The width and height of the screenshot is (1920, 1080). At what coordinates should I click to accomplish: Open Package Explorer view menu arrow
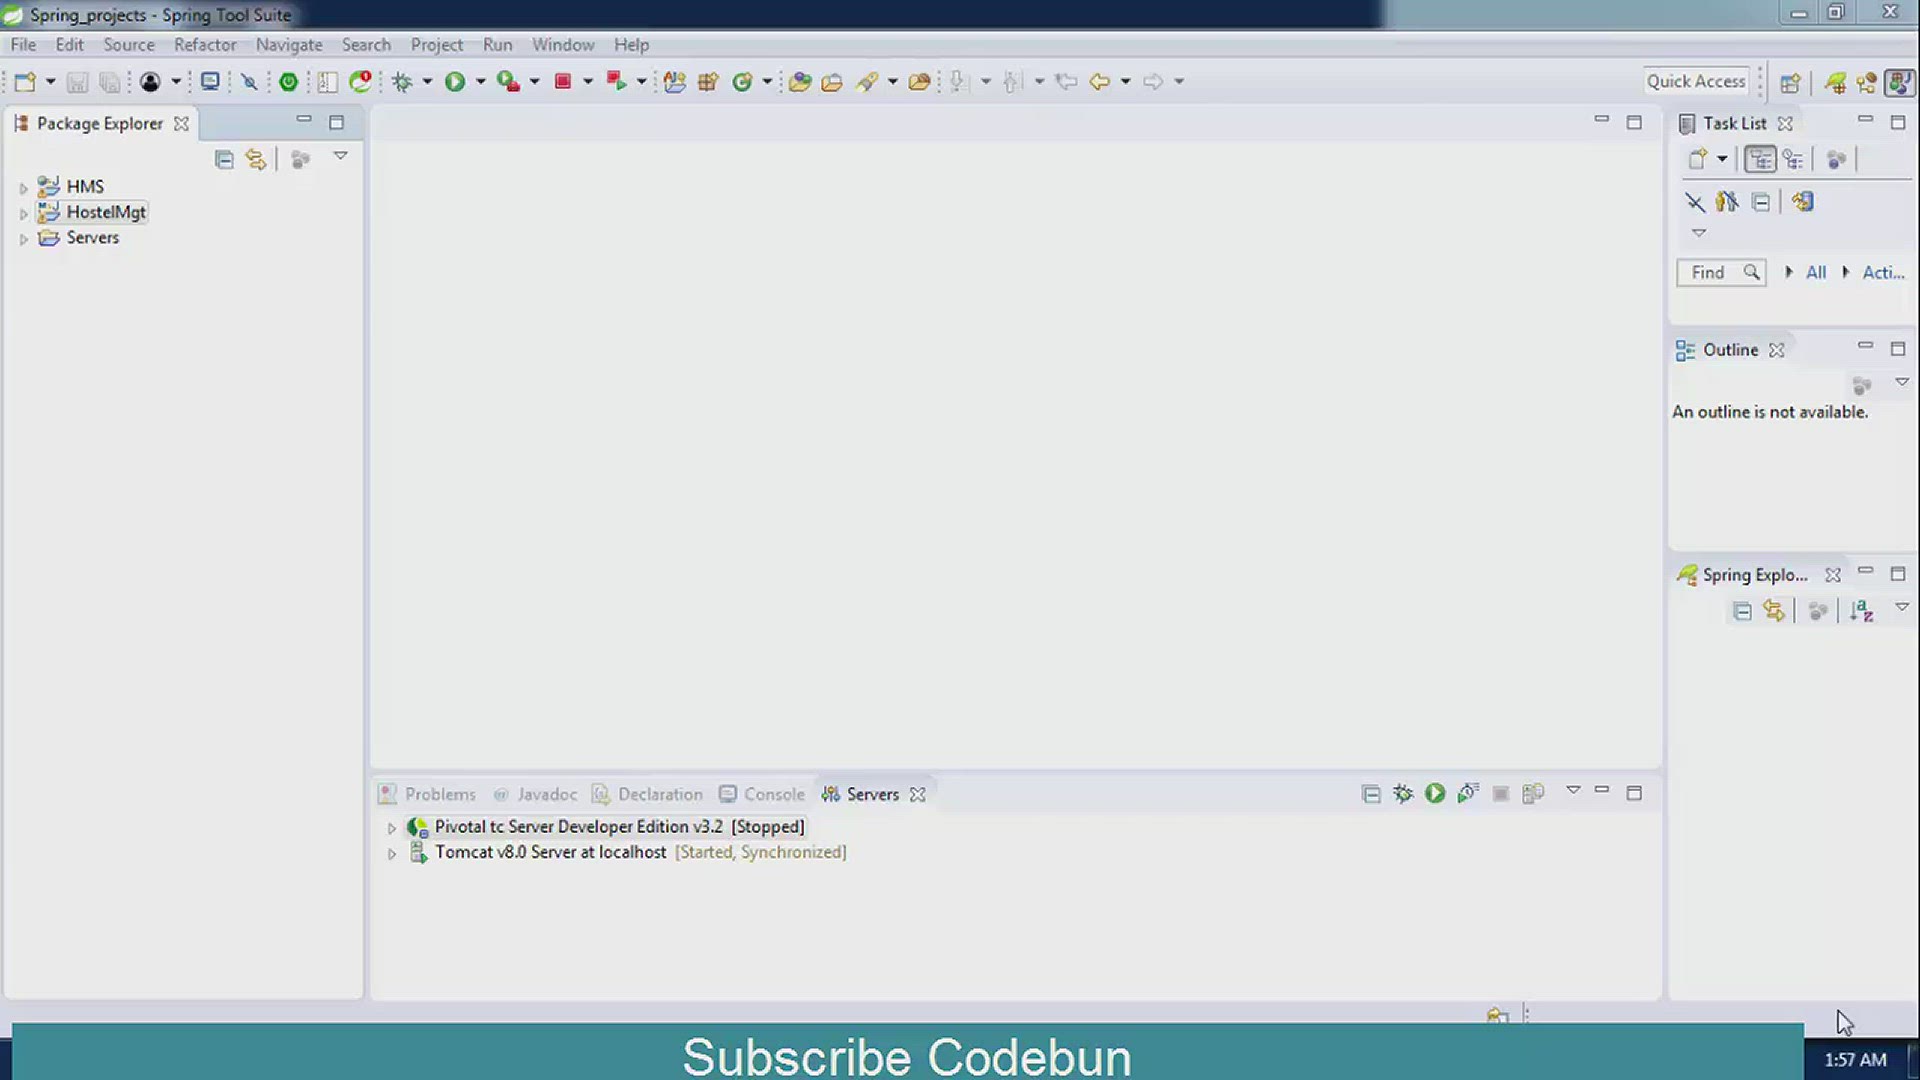340,156
